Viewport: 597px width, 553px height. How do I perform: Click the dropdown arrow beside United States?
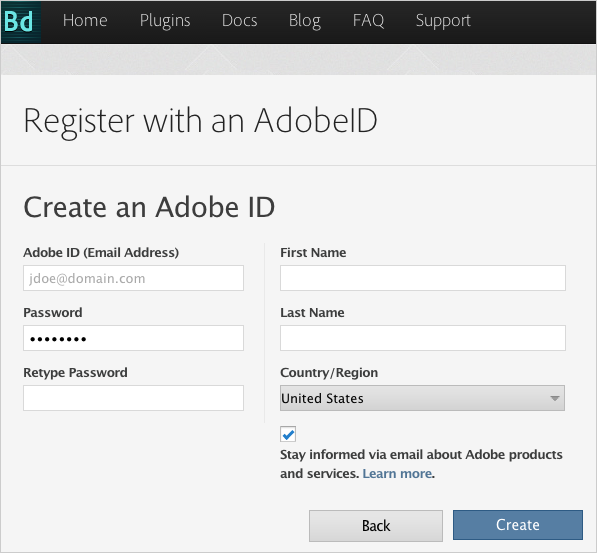click(x=555, y=398)
